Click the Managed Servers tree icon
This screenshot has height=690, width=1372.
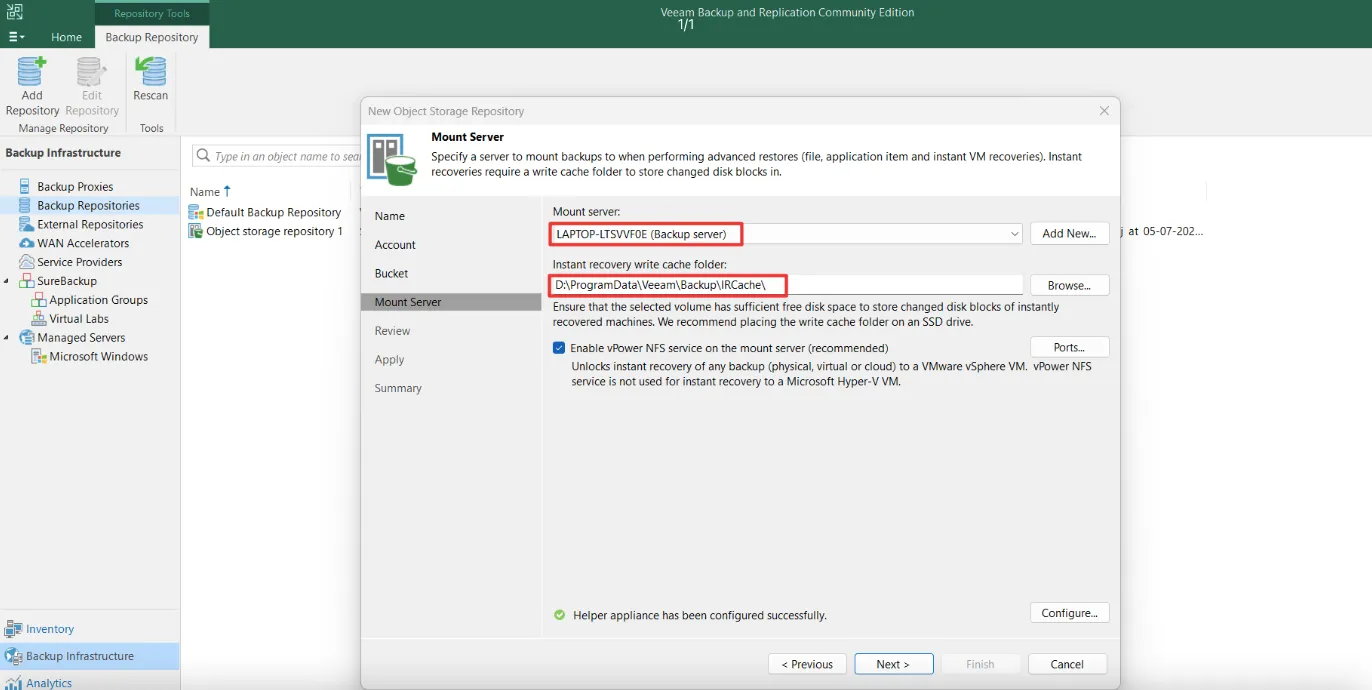click(x=27, y=338)
